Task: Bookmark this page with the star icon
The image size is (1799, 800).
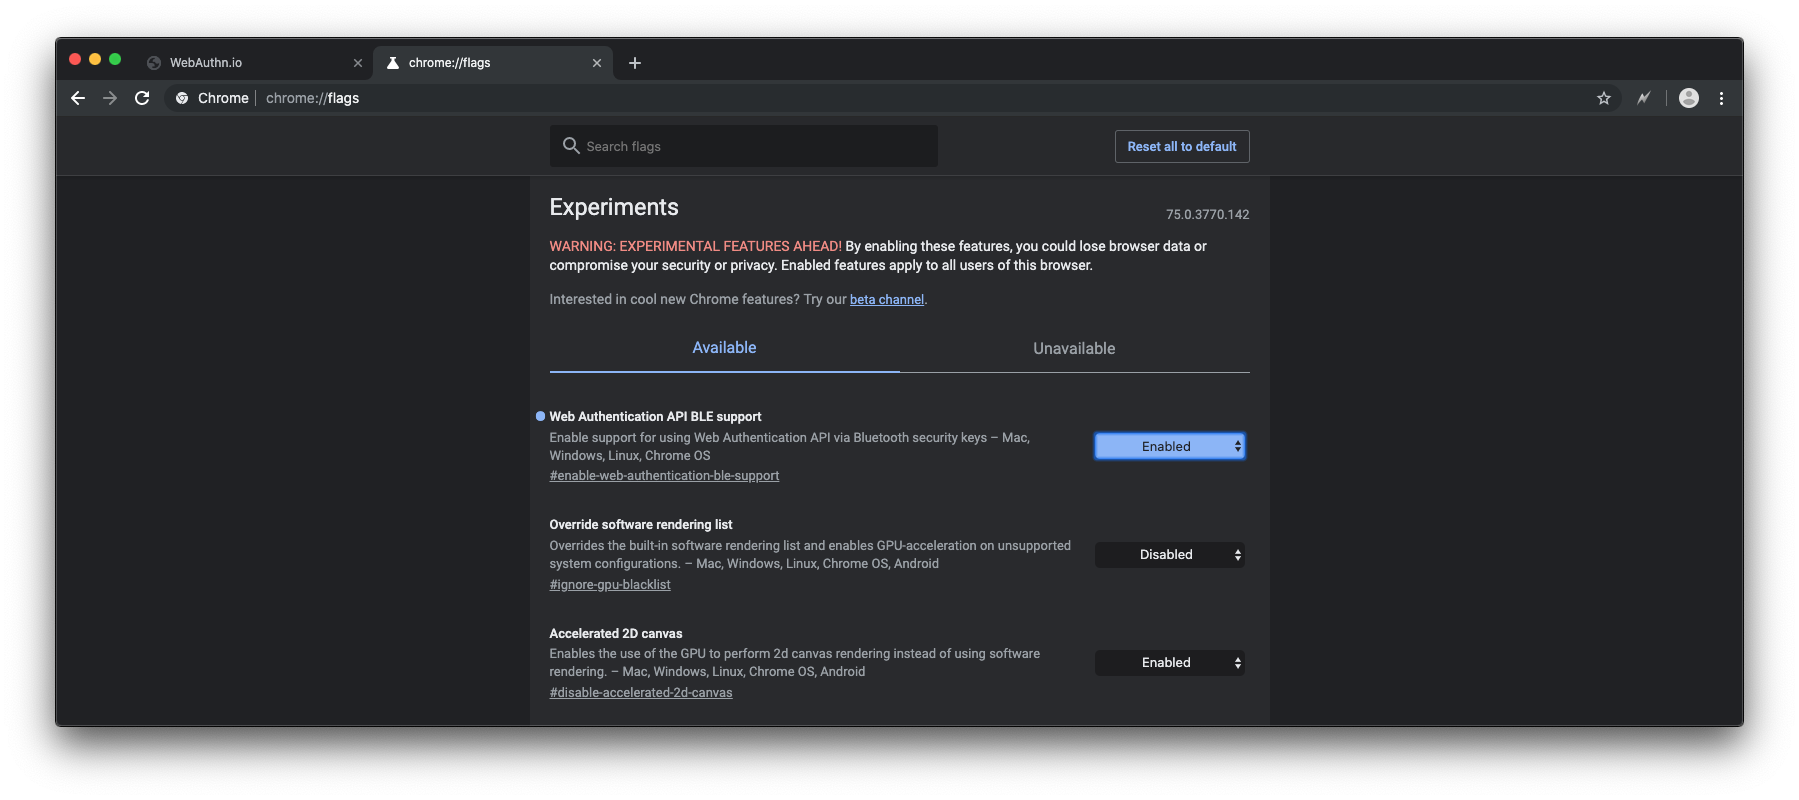Action: [1604, 98]
